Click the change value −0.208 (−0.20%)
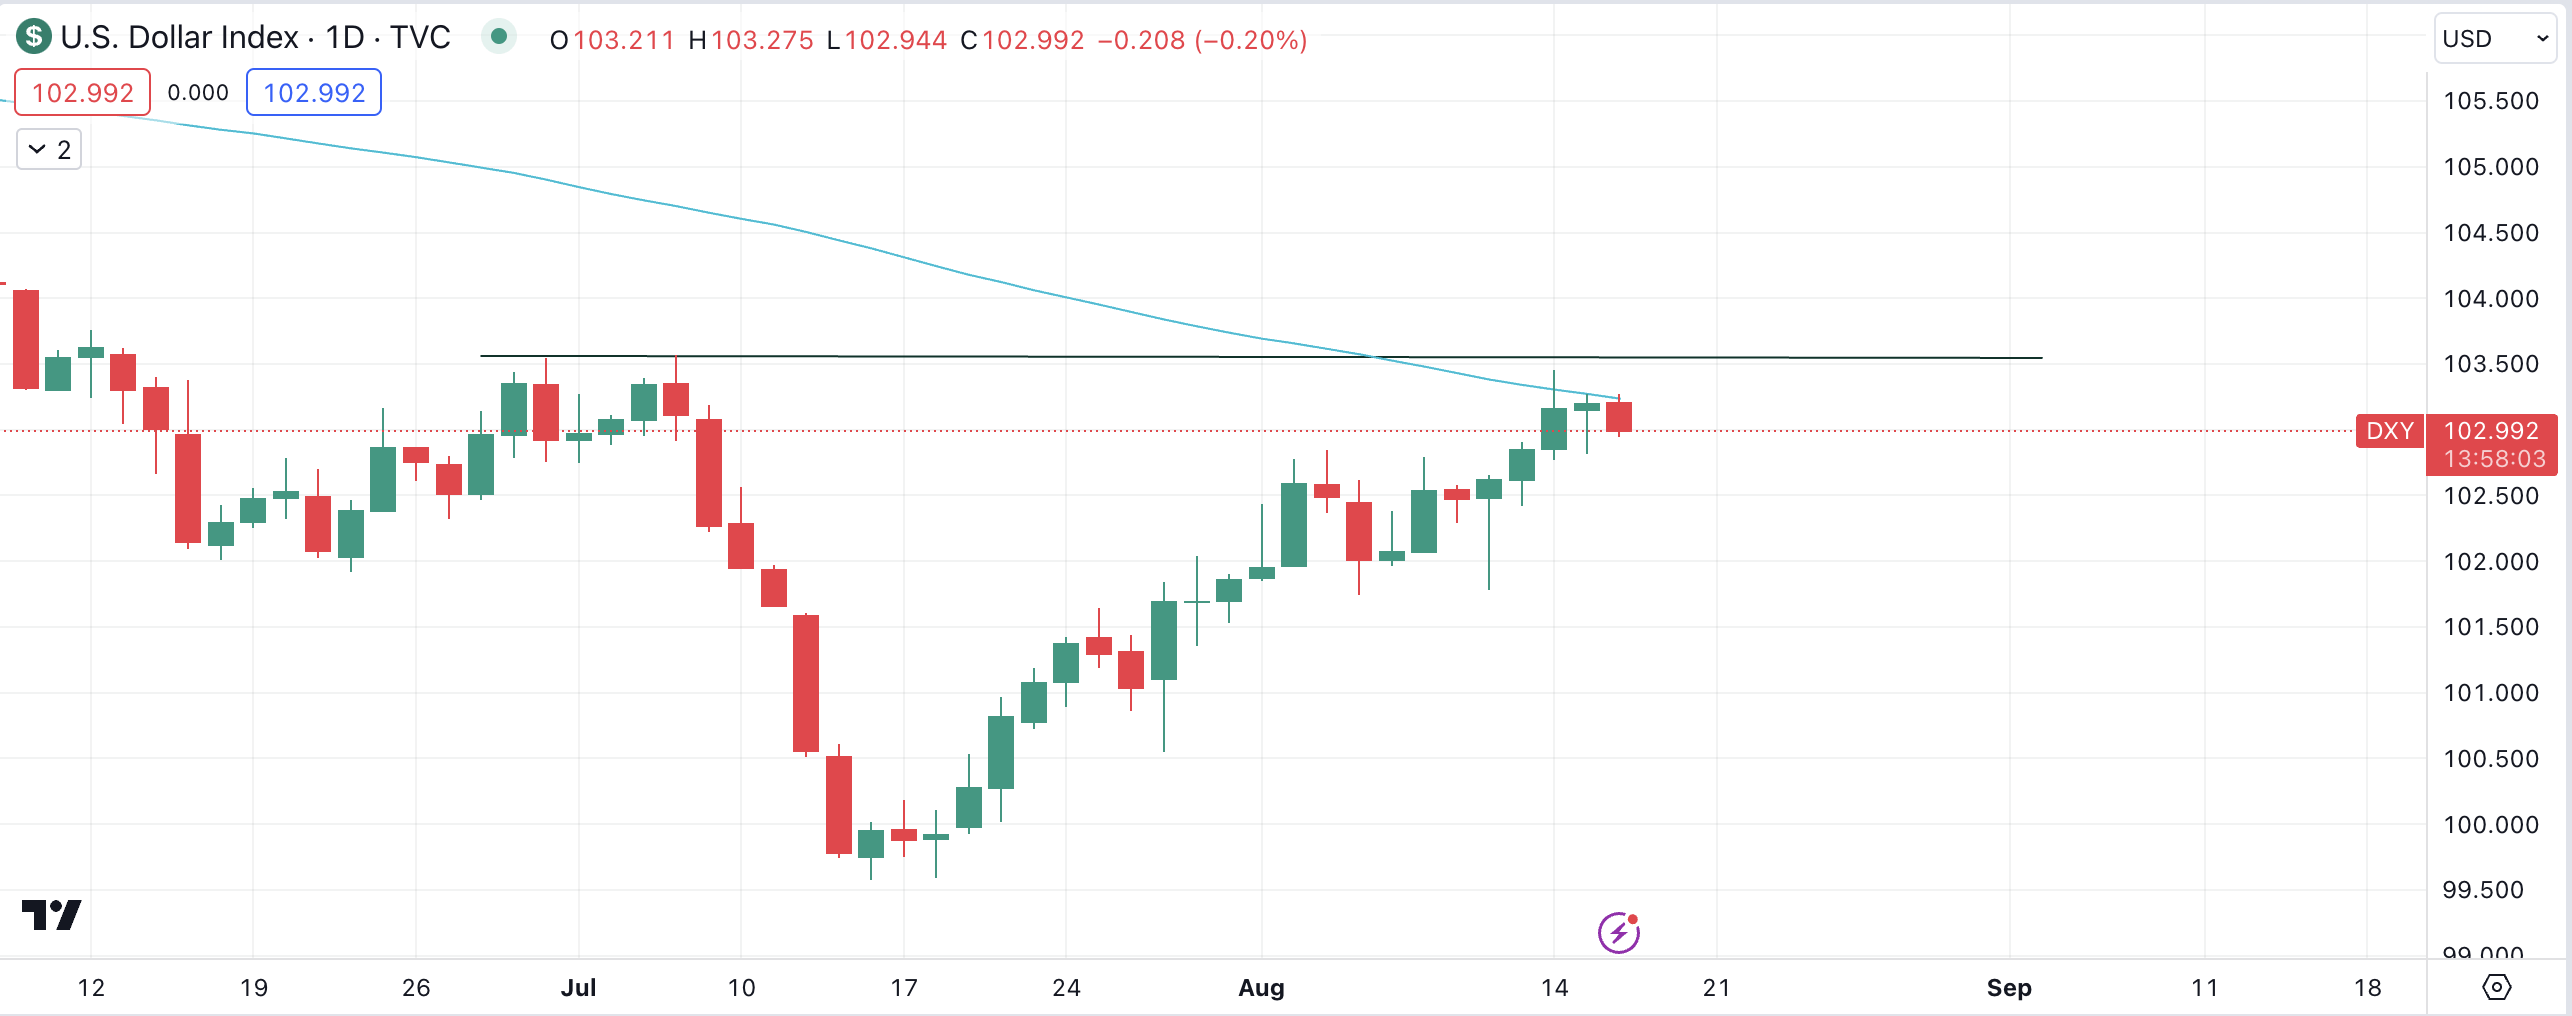This screenshot has height=1016, width=2572. tap(1202, 40)
